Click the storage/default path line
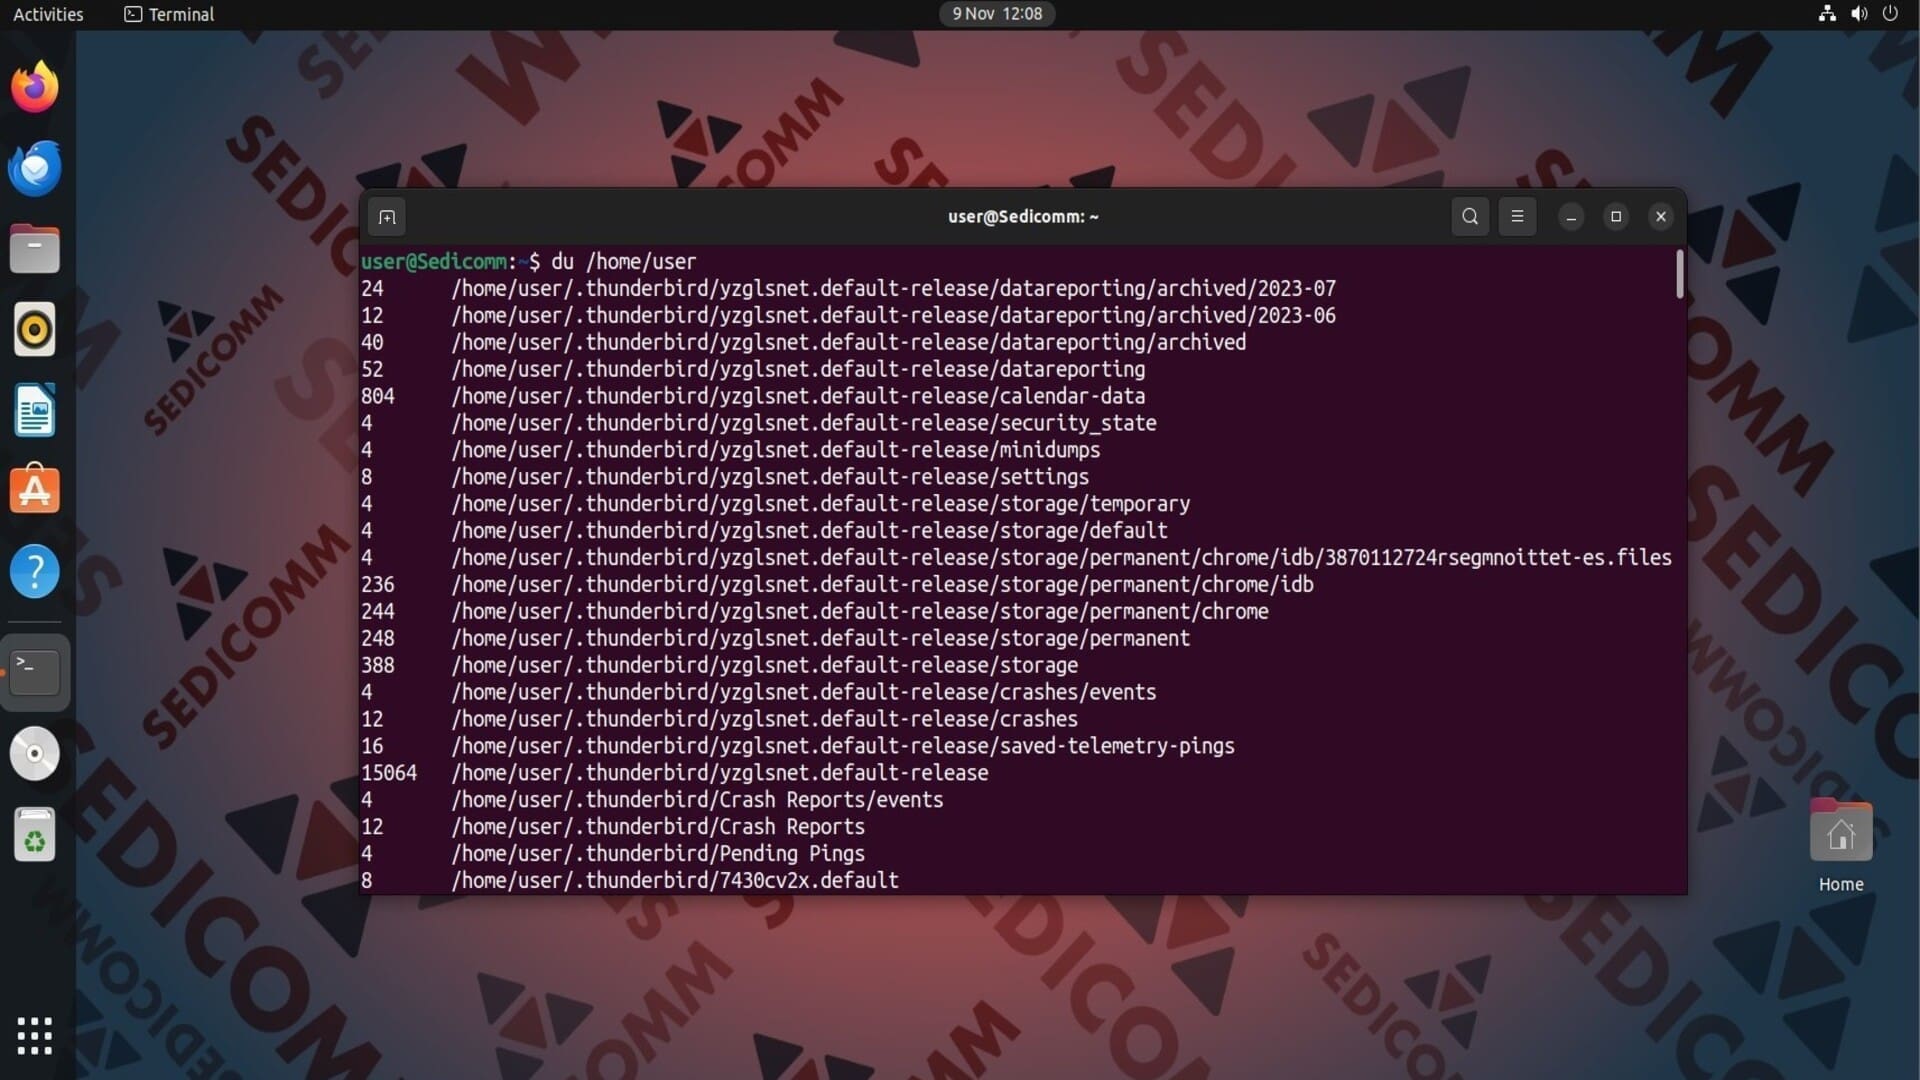Screen dimensions: 1920x1080 click(x=809, y=532)
